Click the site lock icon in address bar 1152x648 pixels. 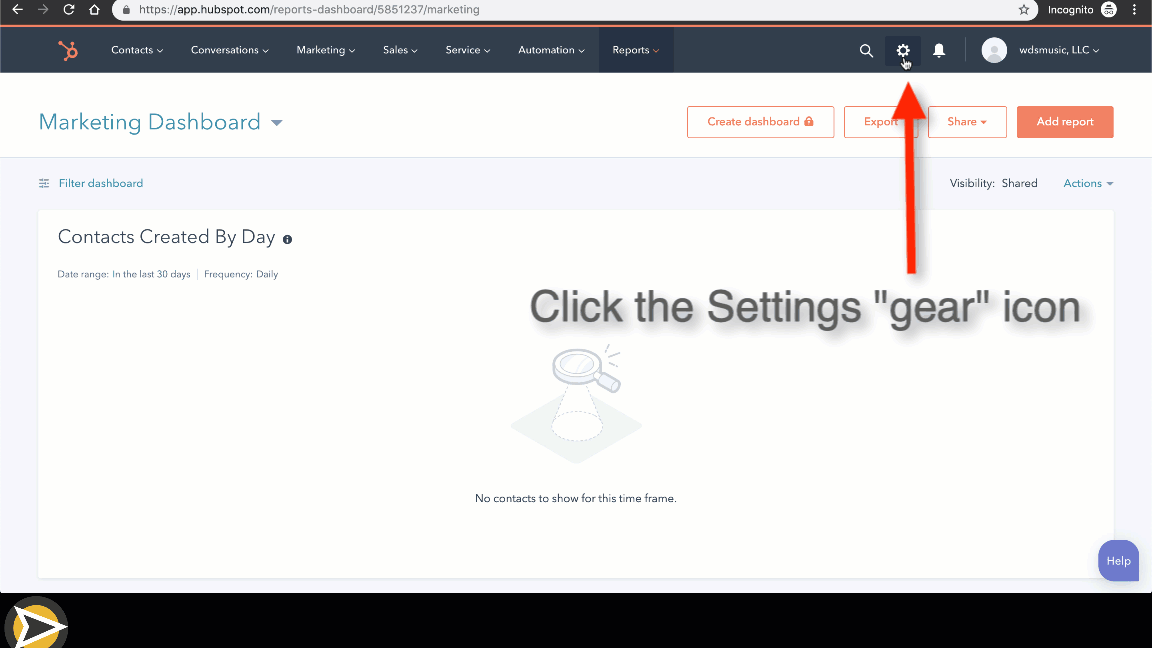[126, 10]
